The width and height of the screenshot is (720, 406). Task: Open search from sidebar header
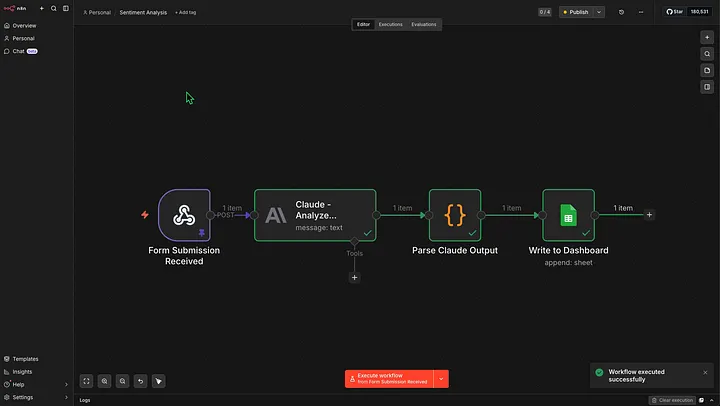(54, 8)
